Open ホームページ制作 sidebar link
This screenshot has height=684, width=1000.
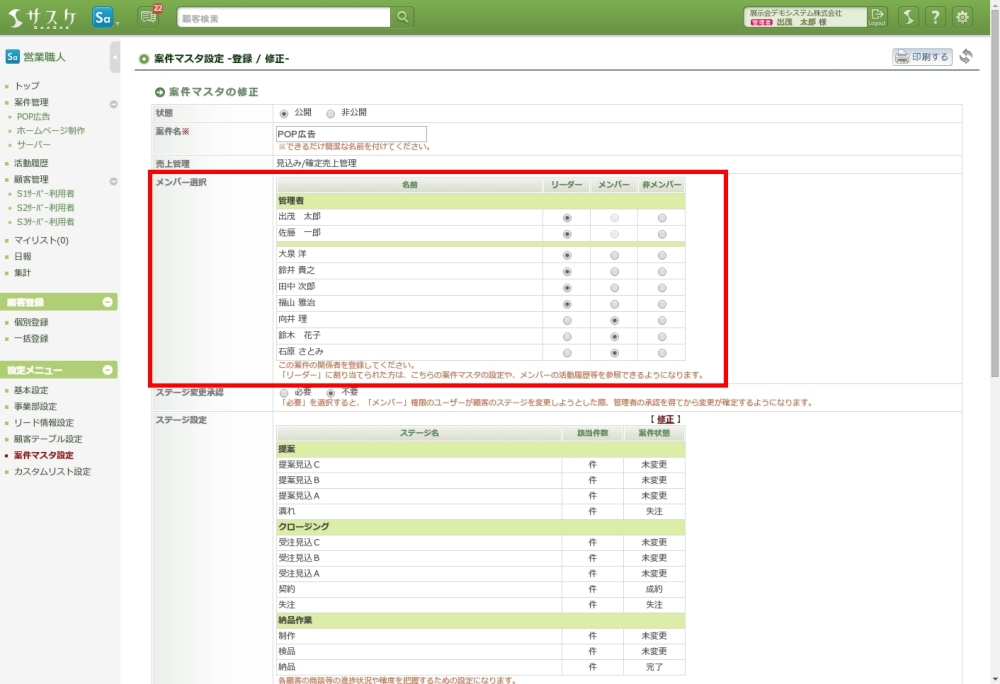pos(50,131)
